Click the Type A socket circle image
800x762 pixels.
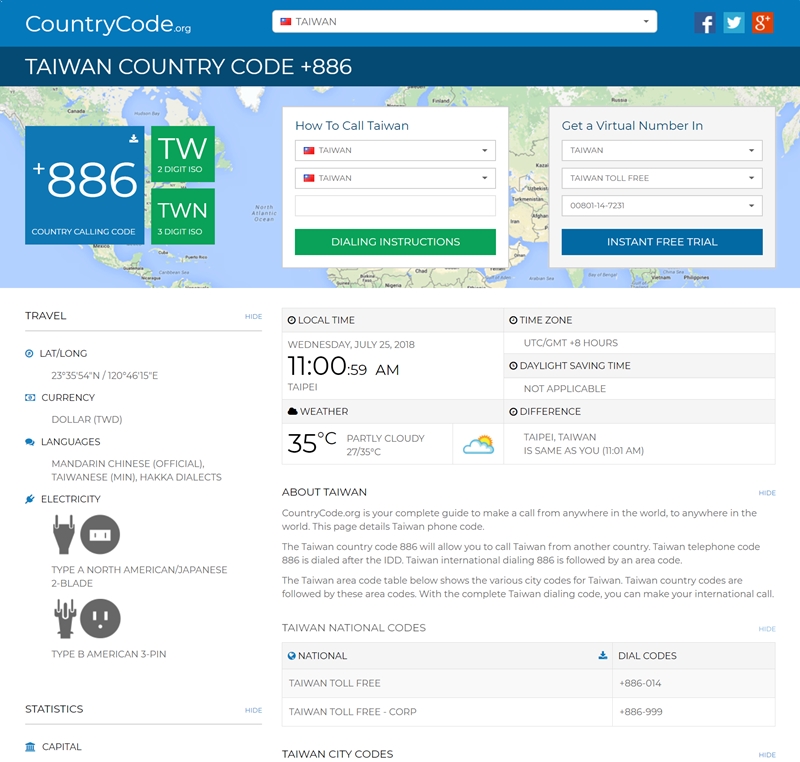coord(100,535)
